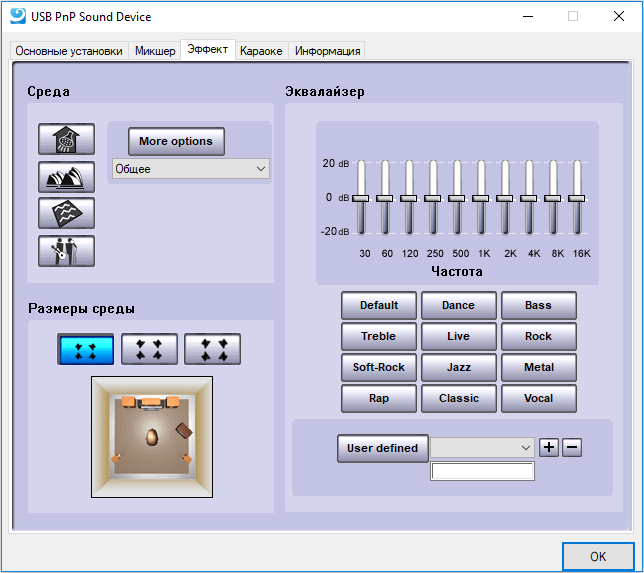Click the 60 Hz equalizer slider handle
The width and height of the screenshot is (644, 573).
[x=384, y=198]
